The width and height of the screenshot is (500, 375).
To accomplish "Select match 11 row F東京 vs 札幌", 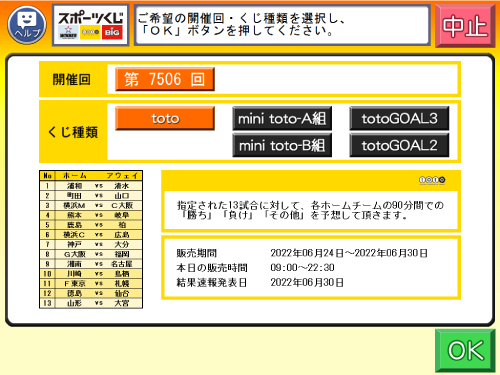I will tap(91, 284).
